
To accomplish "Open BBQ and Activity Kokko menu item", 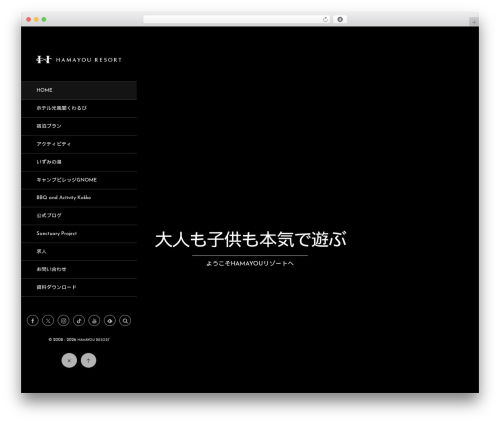I will pos(79,198).
